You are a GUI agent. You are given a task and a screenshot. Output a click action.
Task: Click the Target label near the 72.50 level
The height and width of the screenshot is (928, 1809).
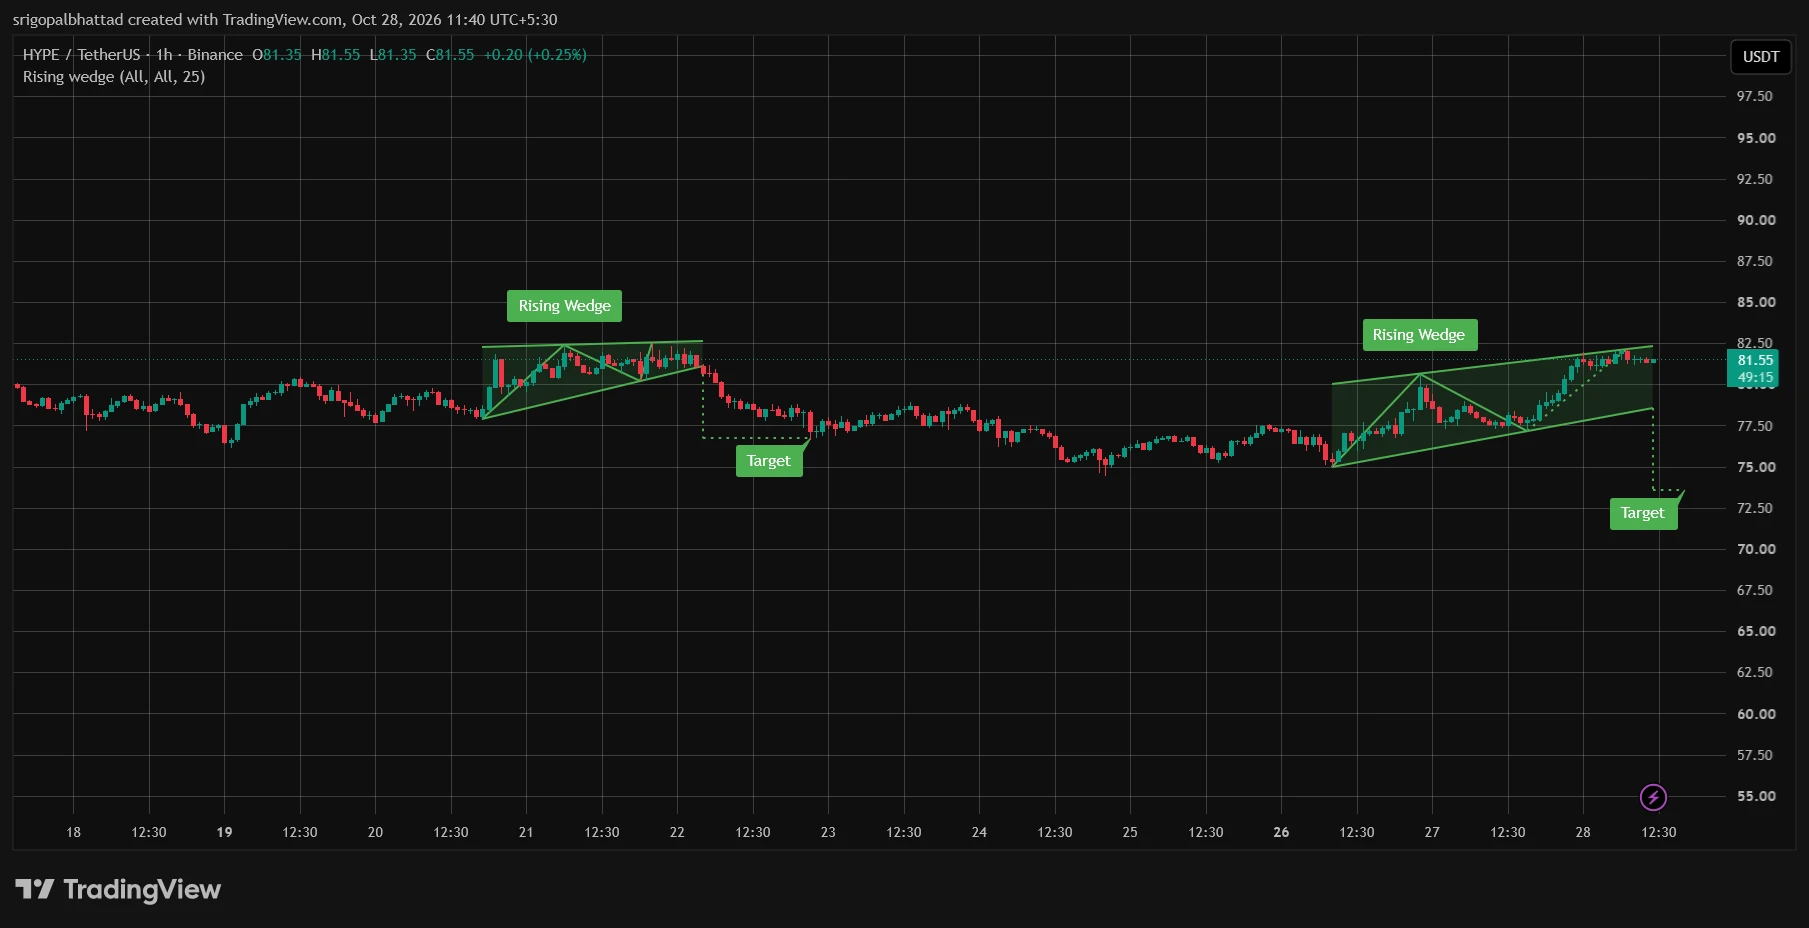coord(1643,513)
